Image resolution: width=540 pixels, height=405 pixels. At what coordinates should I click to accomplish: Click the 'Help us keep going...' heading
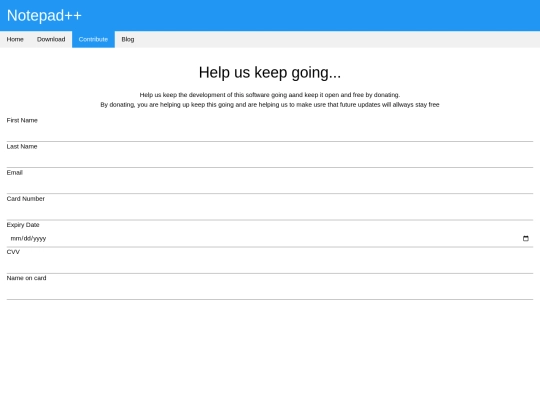click(270, 73)
